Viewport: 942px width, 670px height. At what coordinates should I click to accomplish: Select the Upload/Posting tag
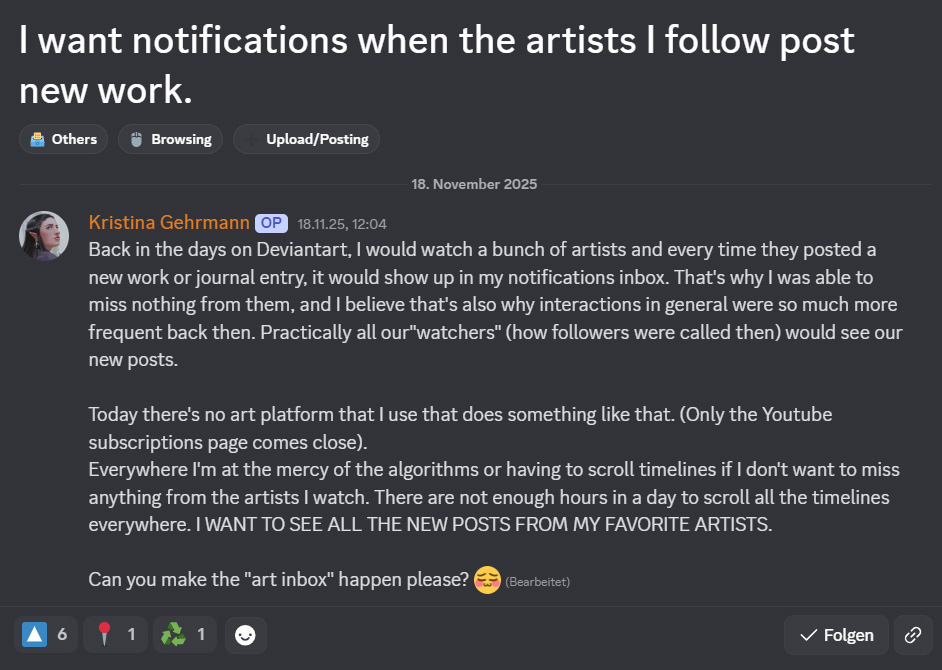[306, 139]
